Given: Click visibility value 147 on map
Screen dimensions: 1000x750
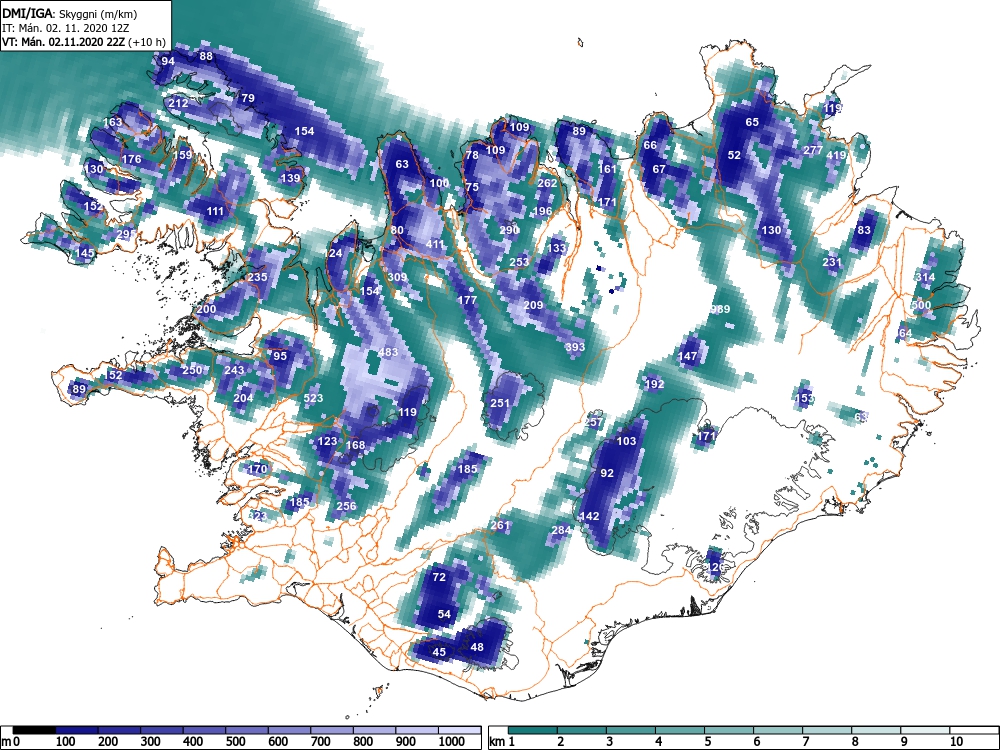Looking at the screenshot, I should point(688,357).
